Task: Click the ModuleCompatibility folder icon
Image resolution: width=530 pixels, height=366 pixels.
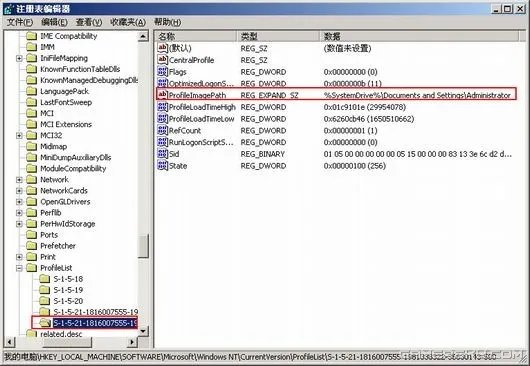Action: [x=31, y=169]
